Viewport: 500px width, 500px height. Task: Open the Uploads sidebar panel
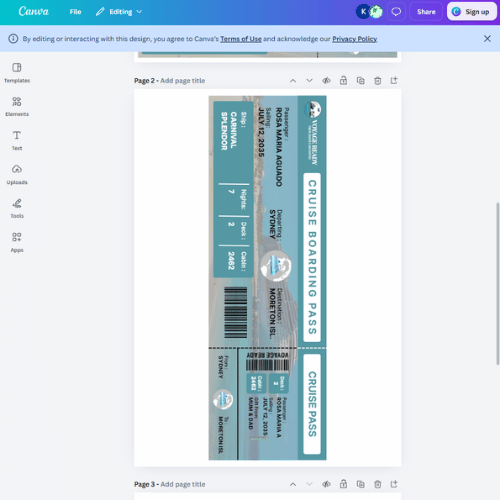pyautogui.click(x=17, y=174)
